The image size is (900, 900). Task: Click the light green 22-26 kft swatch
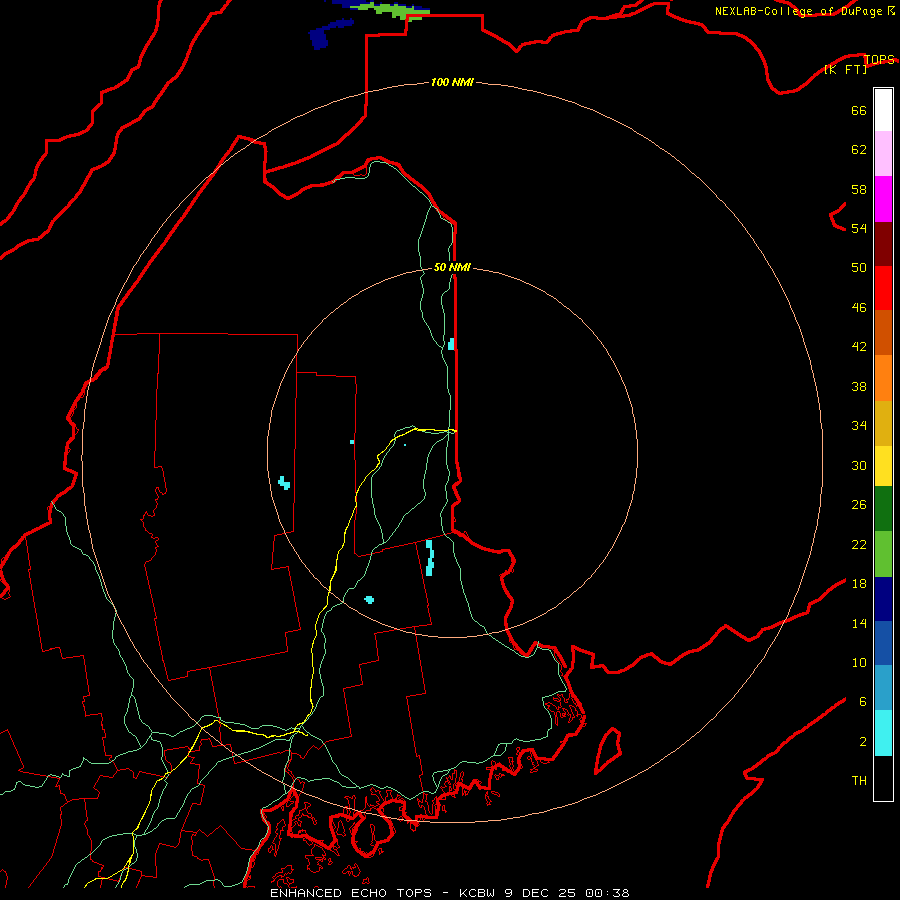[x=883, y=554]
